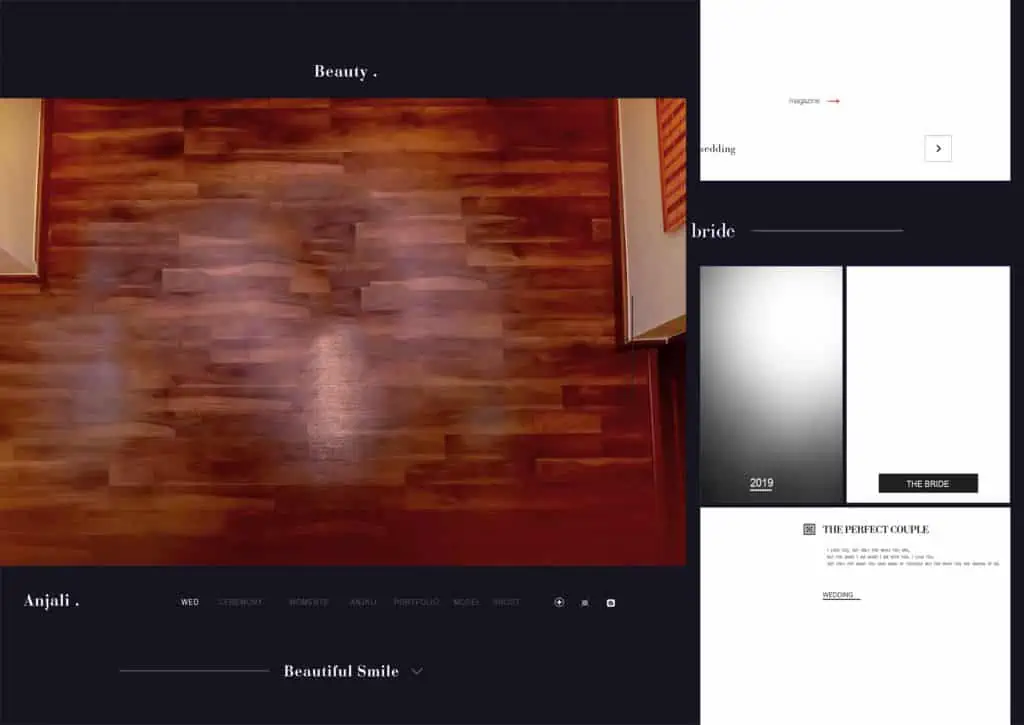
Task: Click the rounded camera-style icon in navbar
Action: pos(611,603)
